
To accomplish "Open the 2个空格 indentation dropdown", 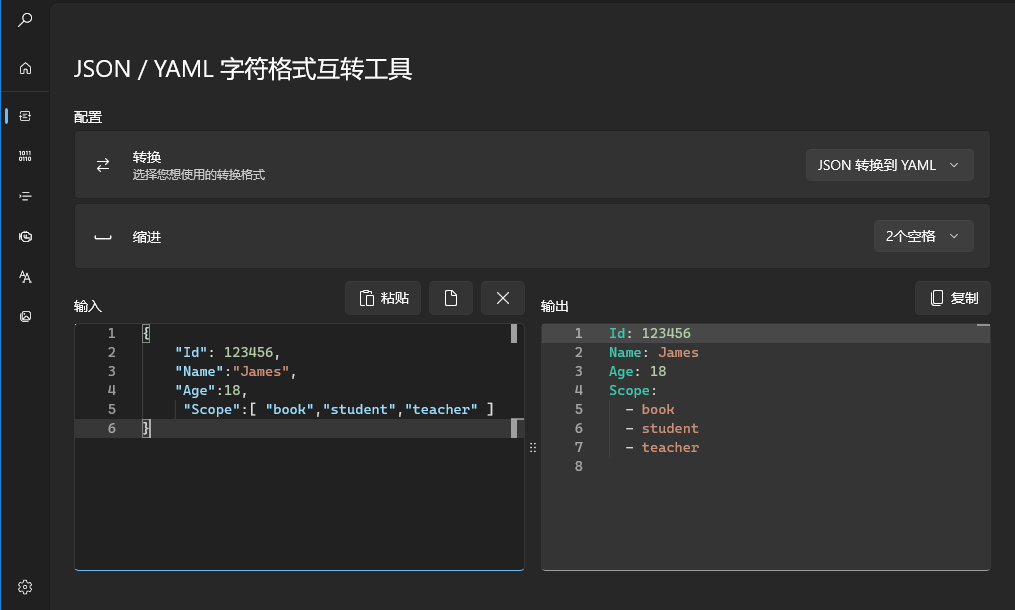I will tap(923, 236).
